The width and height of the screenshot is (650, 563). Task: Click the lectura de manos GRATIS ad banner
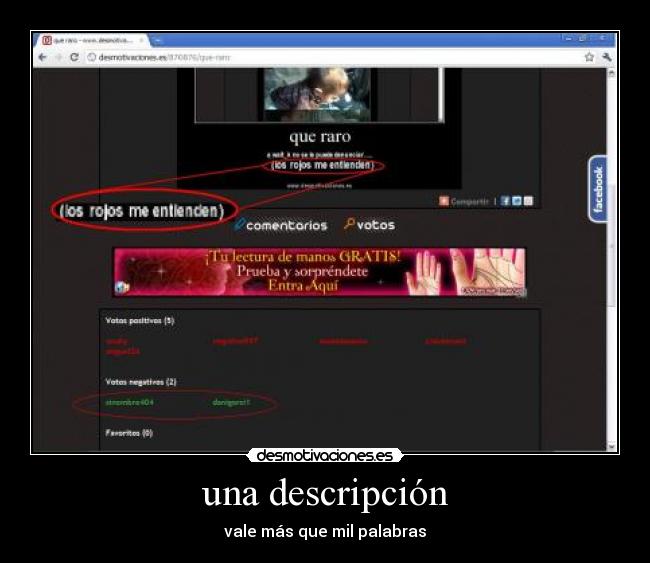tap(320, 272)
